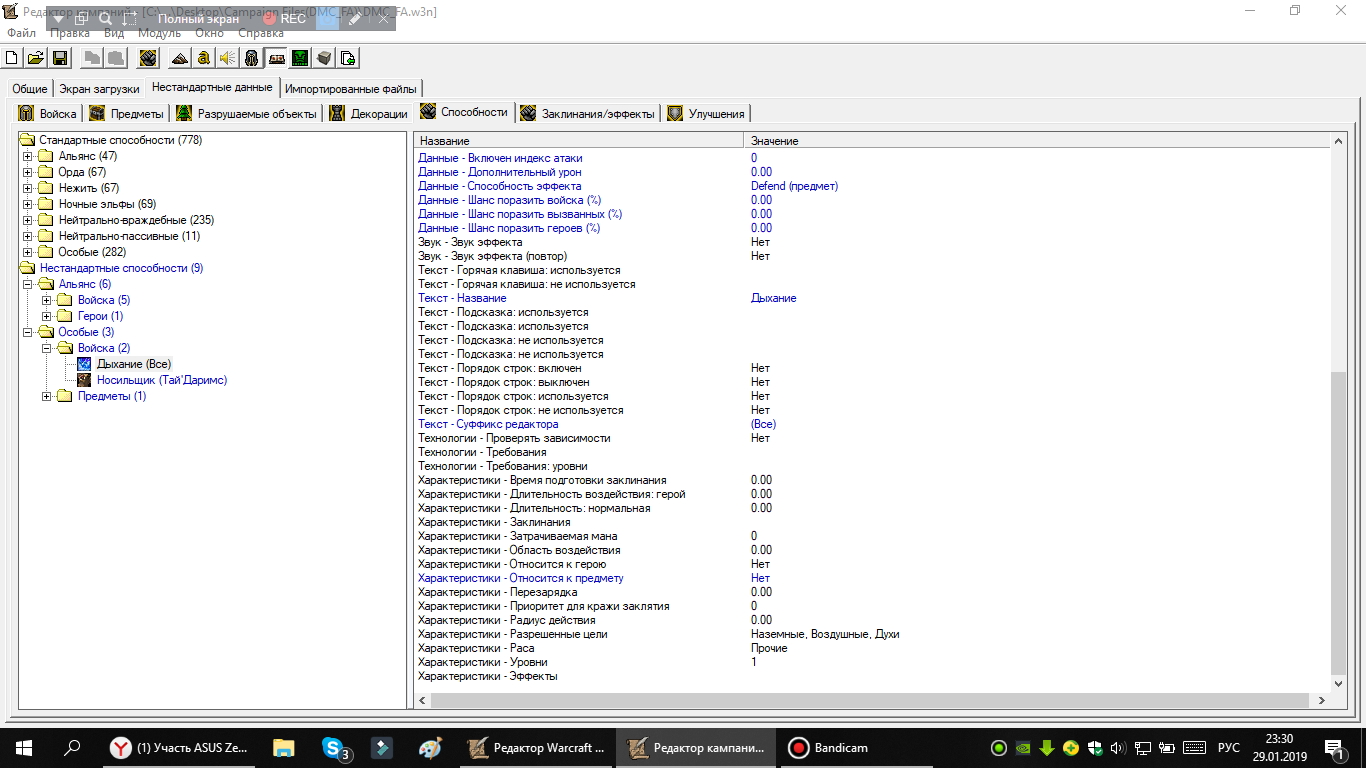Open the Sound Editor speaker icon
This screenshot has width=1366, height=768.
coord(228,58)
